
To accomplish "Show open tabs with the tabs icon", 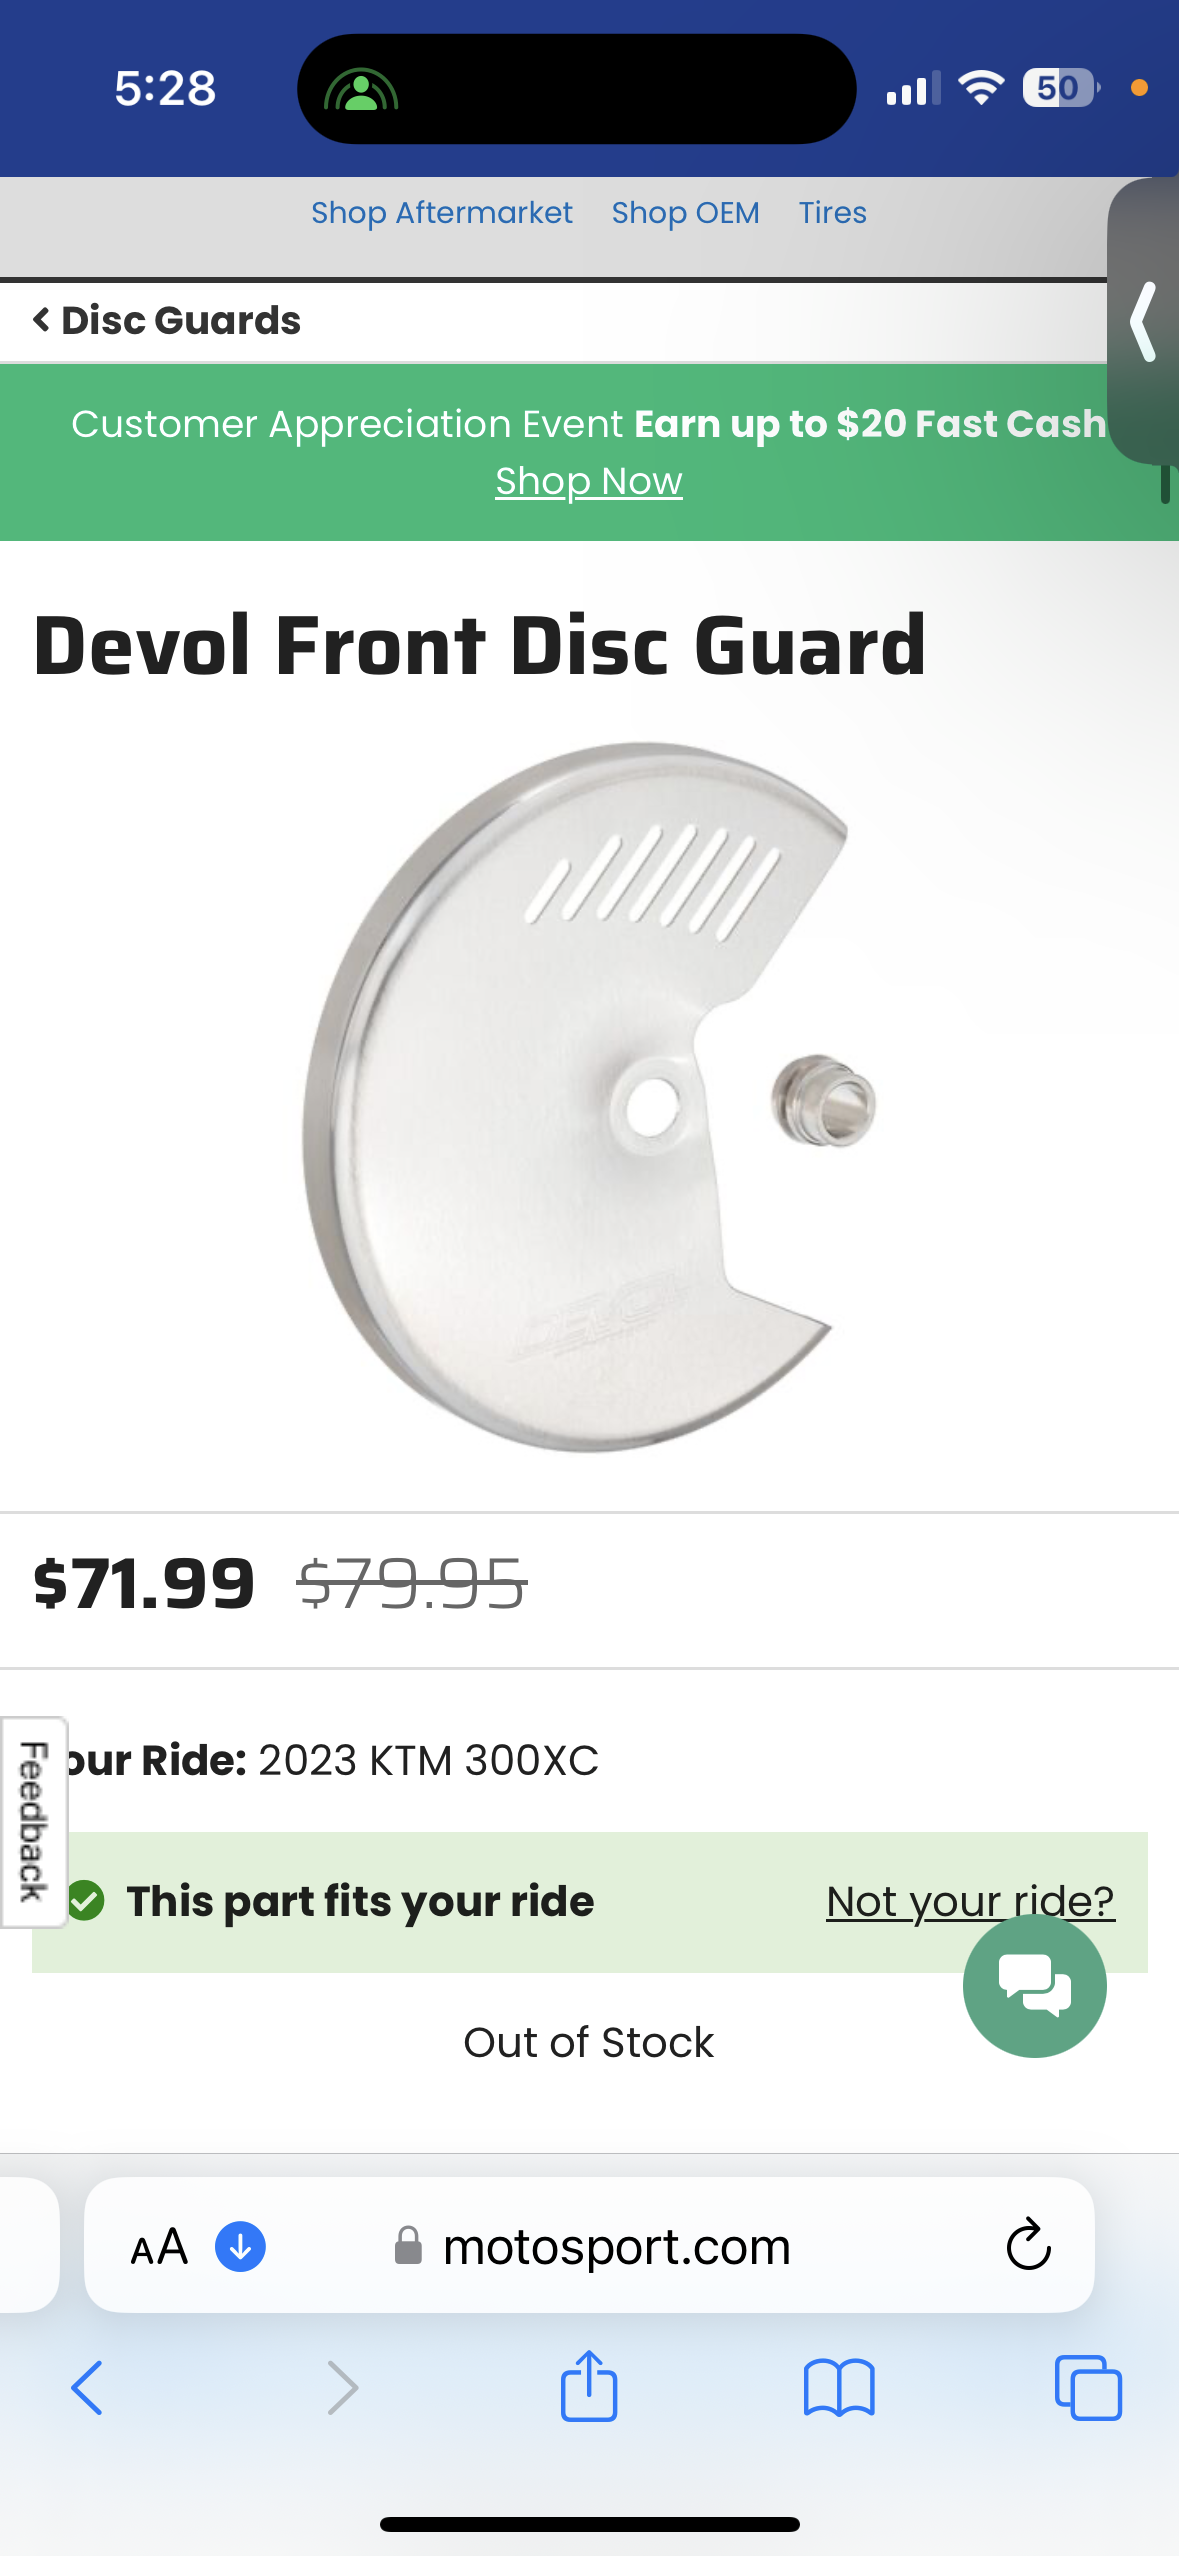I will [1088, 2388].
